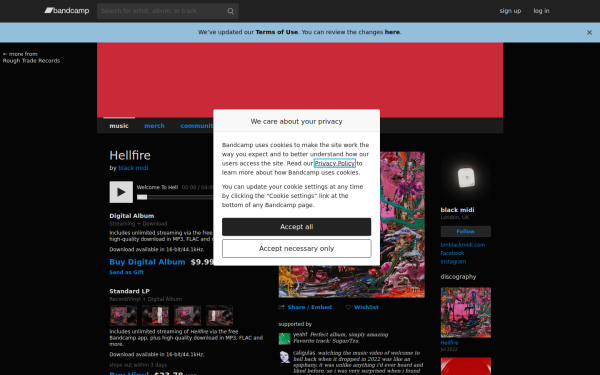
Task: Click Share / Embed
Action: tap(309, 307)
